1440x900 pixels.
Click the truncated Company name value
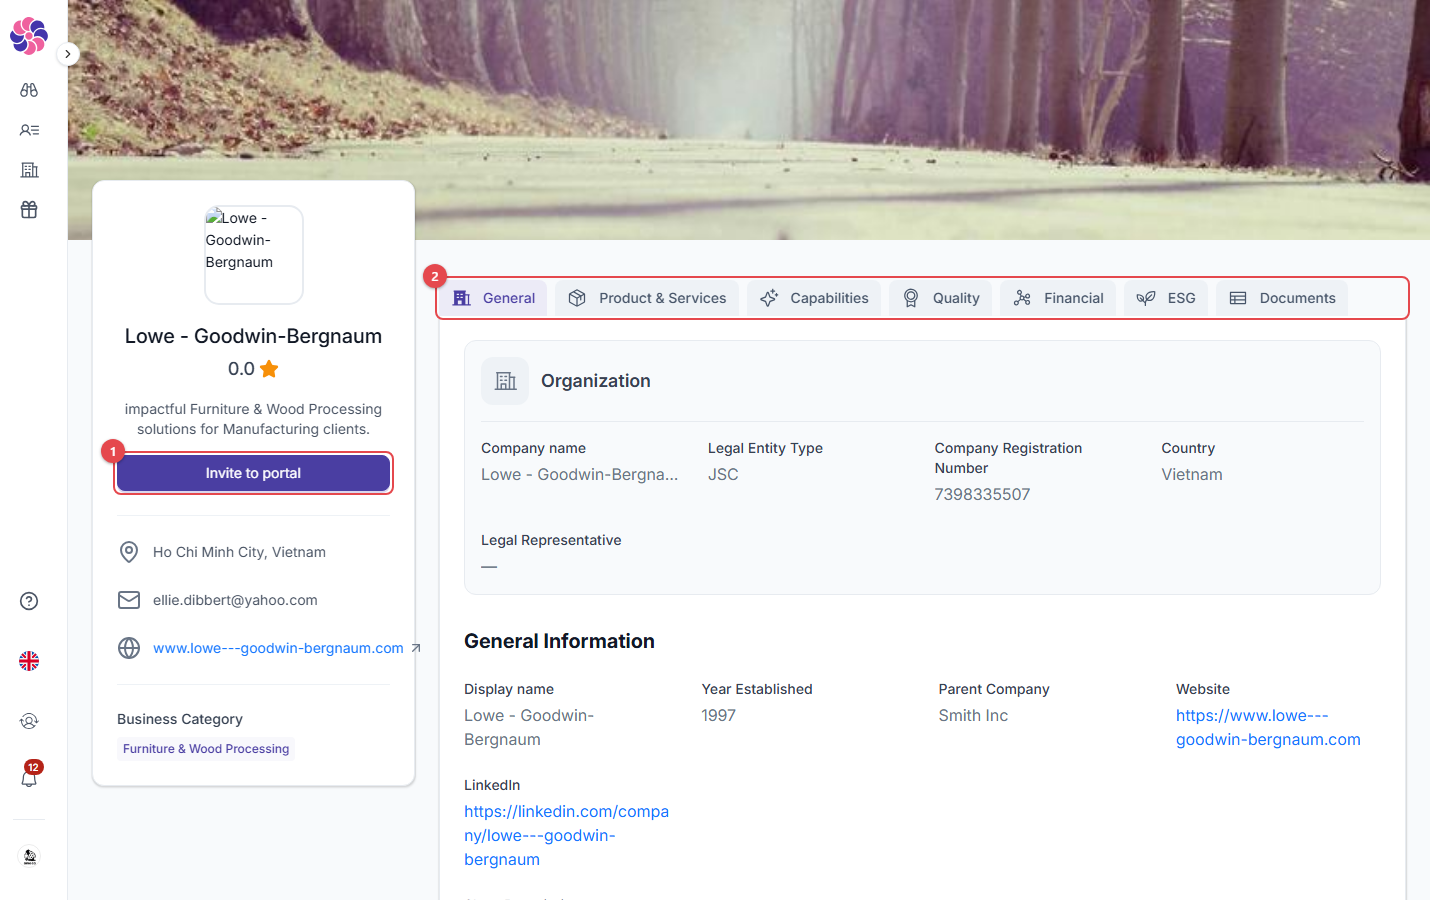(x=580, y=474)
